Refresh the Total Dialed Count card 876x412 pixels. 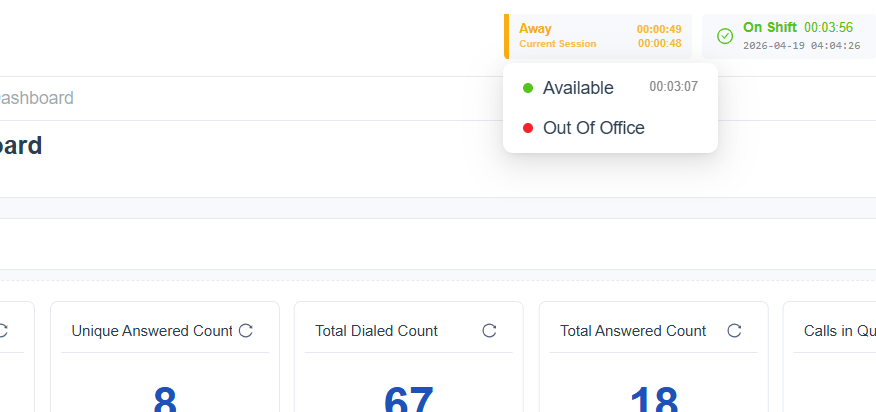tap(489, 331)
